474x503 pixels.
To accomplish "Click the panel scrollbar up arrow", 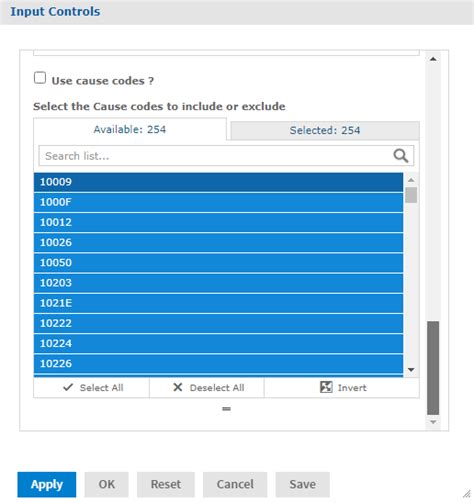I will (433, 59).
